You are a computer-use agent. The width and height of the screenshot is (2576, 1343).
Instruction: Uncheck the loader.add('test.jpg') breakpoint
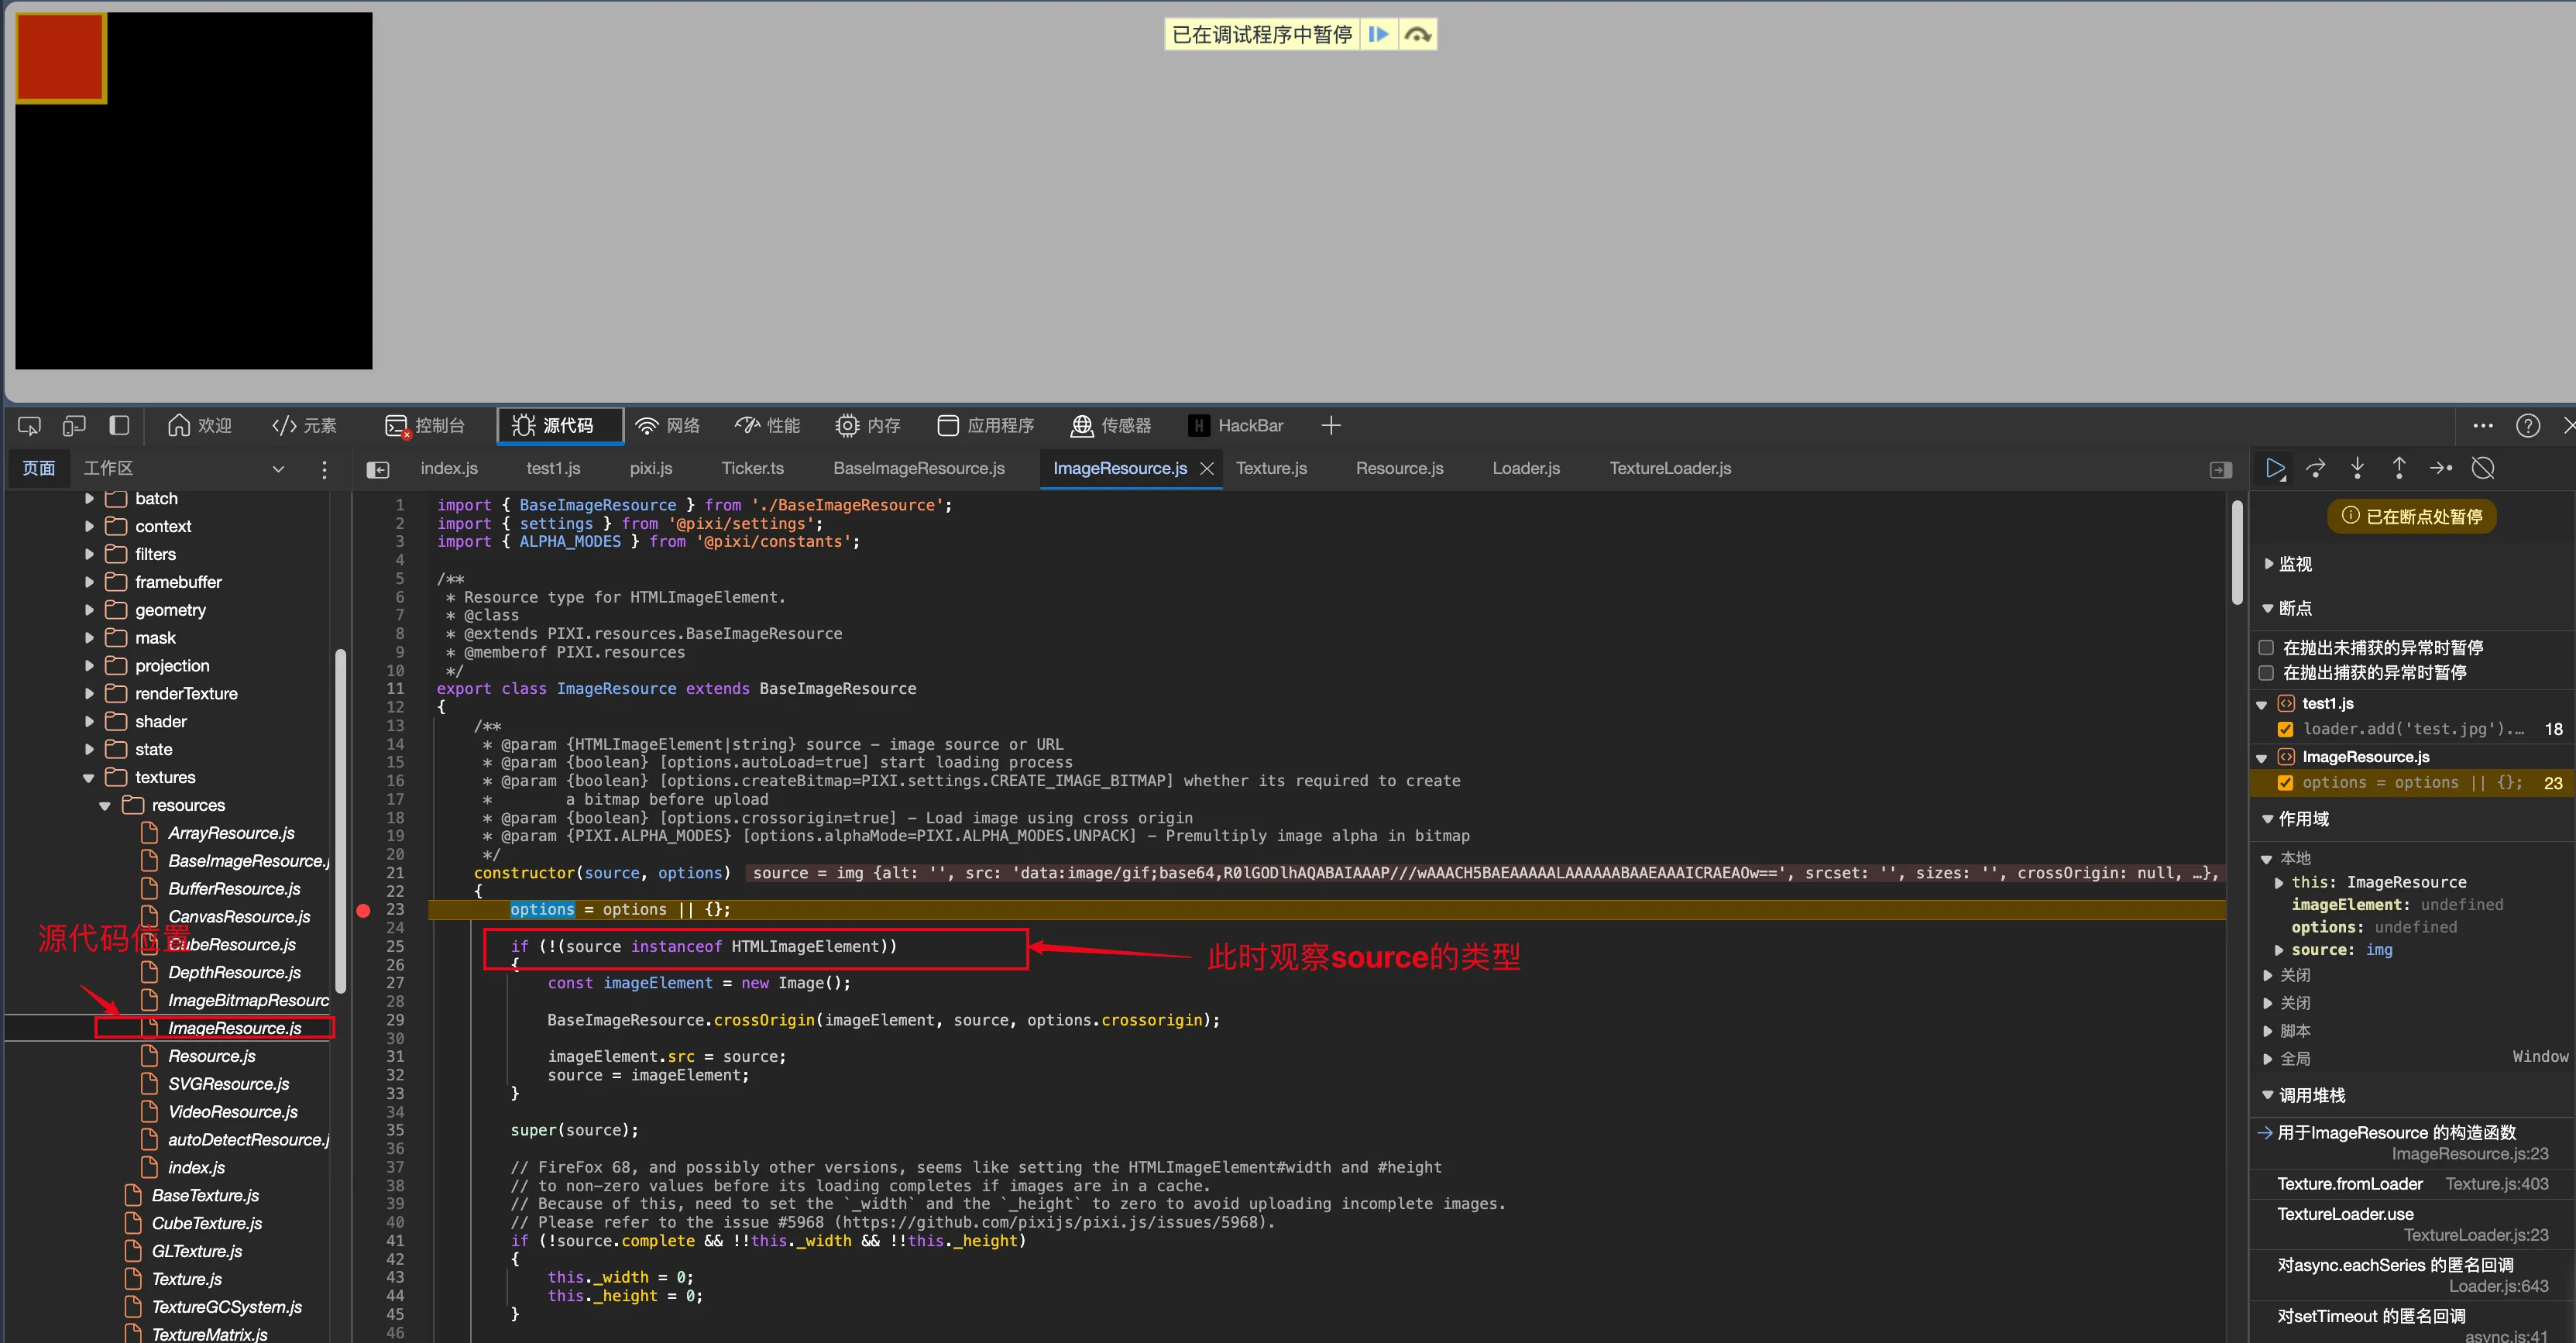pyautogui.click(x=2285, y=729)
